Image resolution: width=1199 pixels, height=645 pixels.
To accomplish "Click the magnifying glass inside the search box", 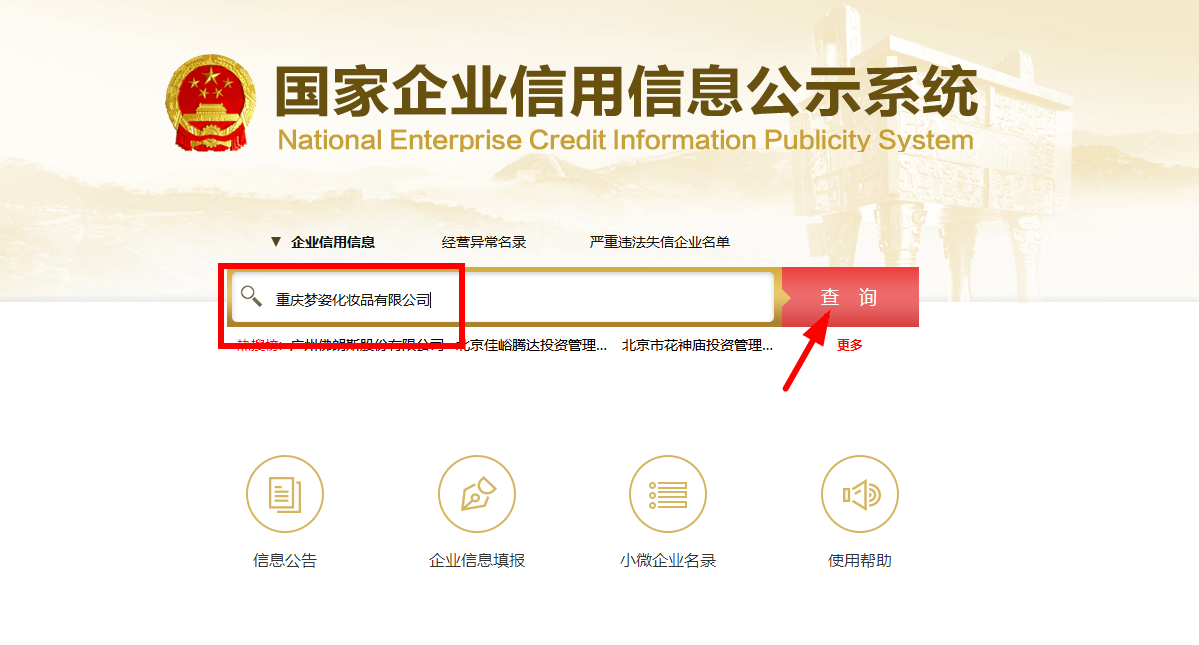I will [252, 297].
